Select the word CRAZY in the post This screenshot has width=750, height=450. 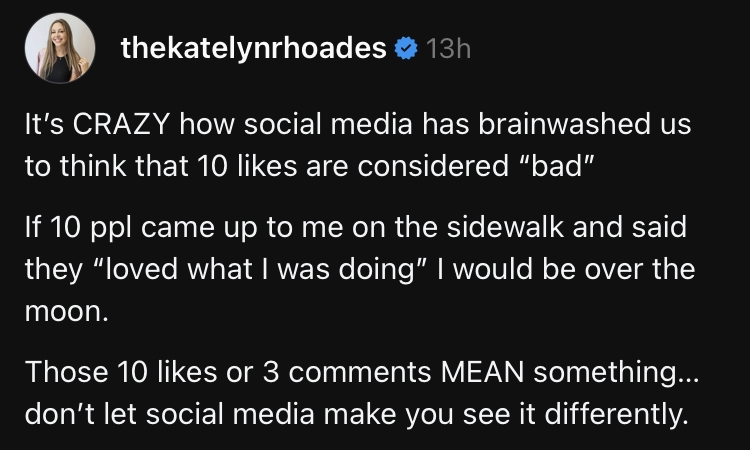pos(121,124)
